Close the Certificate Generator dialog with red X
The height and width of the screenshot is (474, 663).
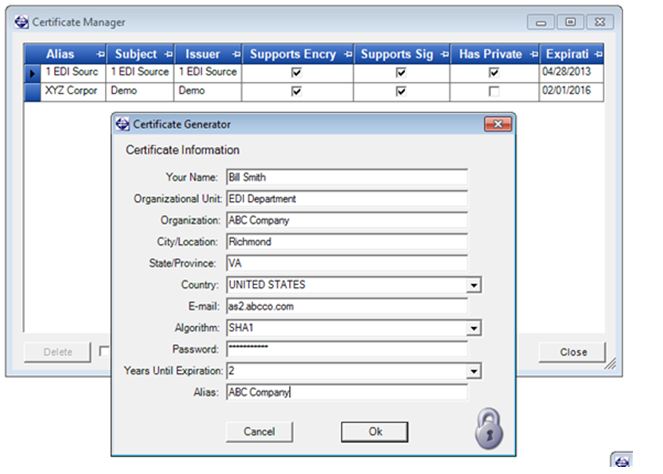(497, 124)
